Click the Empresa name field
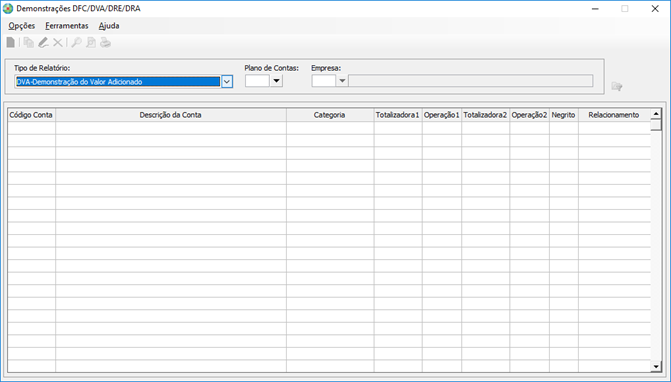This screenshot has height=382, width=671. 471,80
